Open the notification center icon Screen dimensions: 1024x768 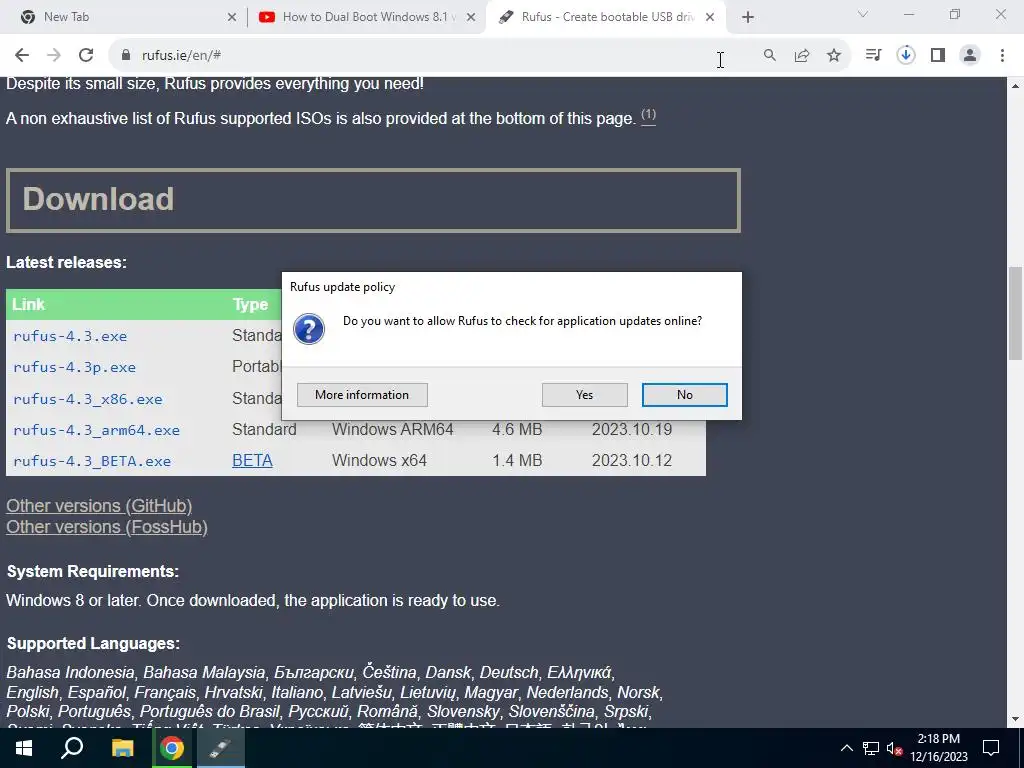(991, 748)
